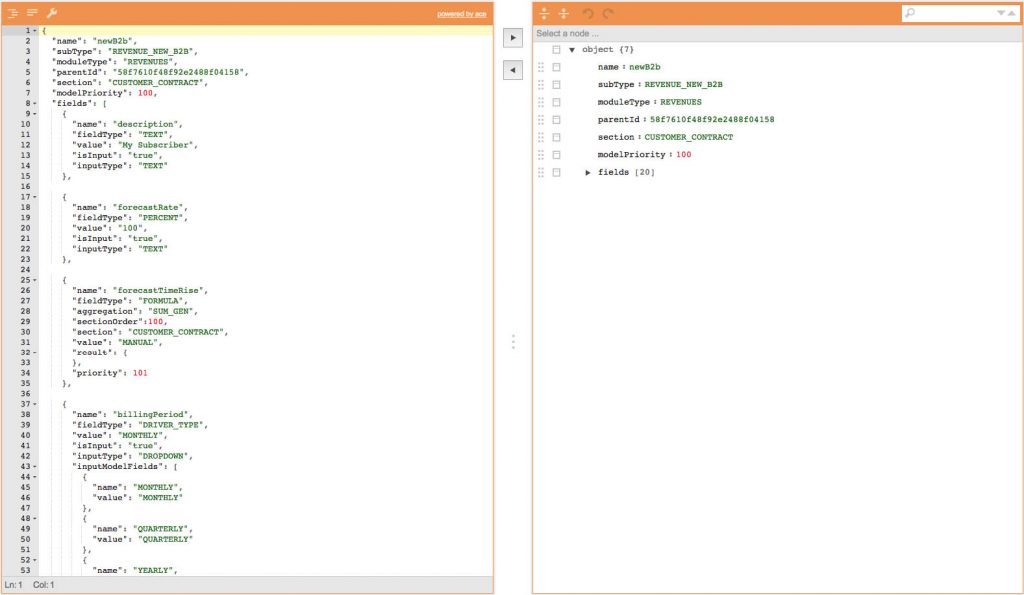This screenshot has height=595, width=1024.
Task: Collapse the root object node
Action: coord(572,50)
